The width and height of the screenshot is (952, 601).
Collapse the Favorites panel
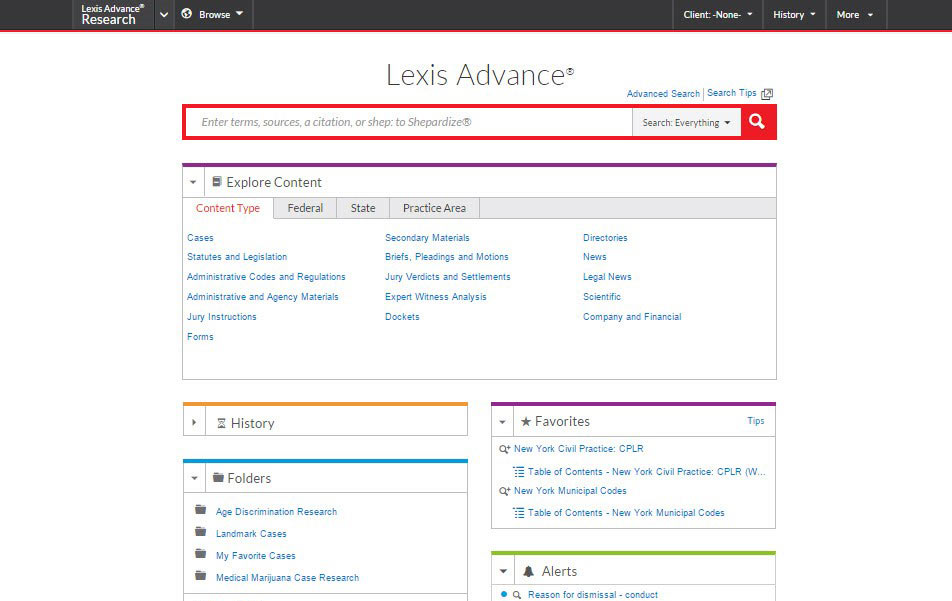click(502, 422)
